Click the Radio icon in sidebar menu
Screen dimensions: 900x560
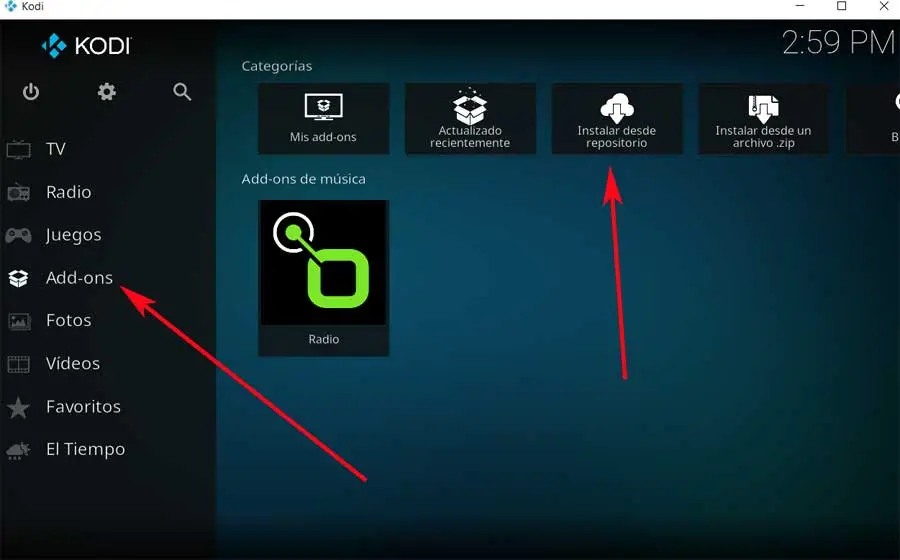(x=18, y=192)
